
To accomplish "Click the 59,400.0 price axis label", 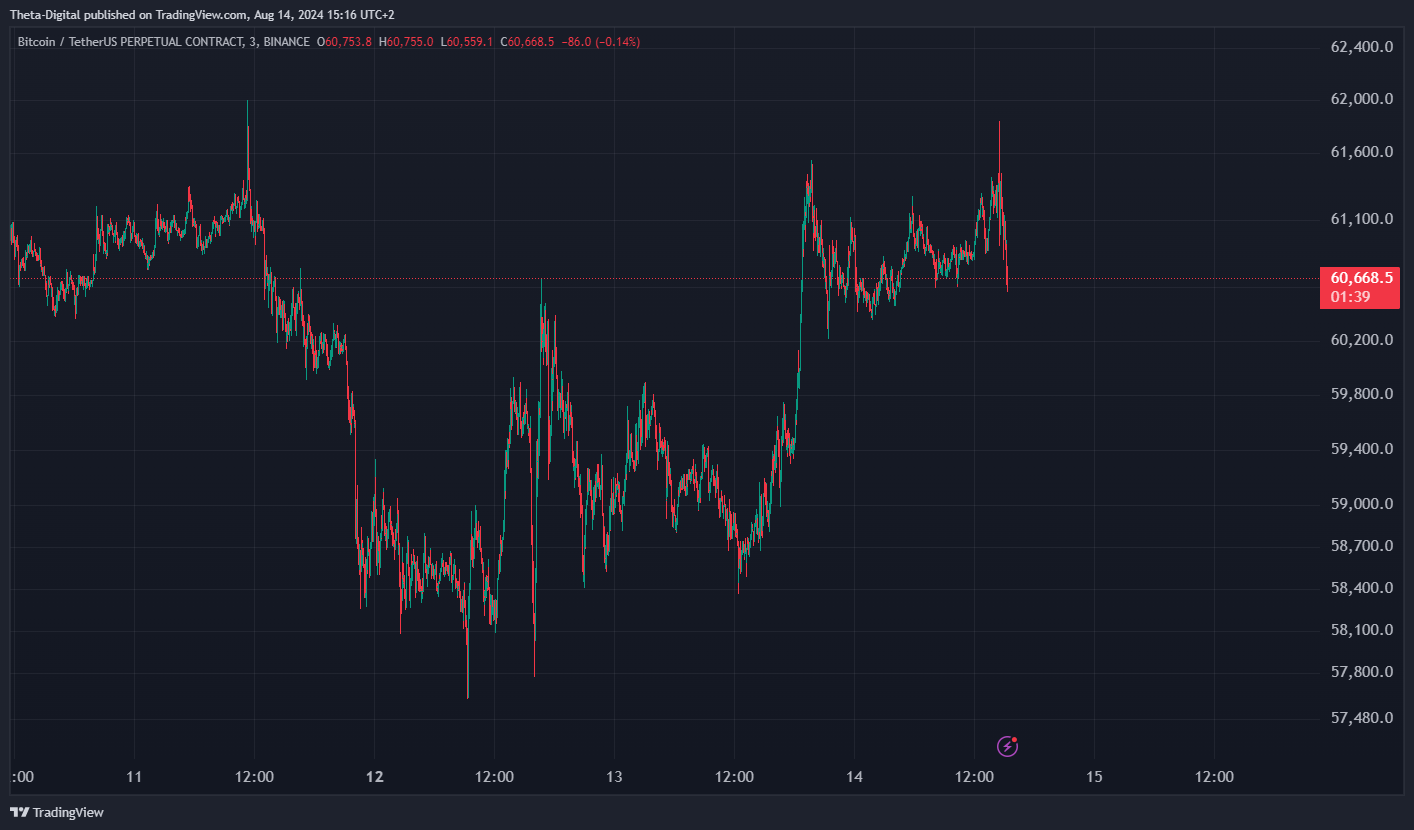I will tap(1361, 449).
